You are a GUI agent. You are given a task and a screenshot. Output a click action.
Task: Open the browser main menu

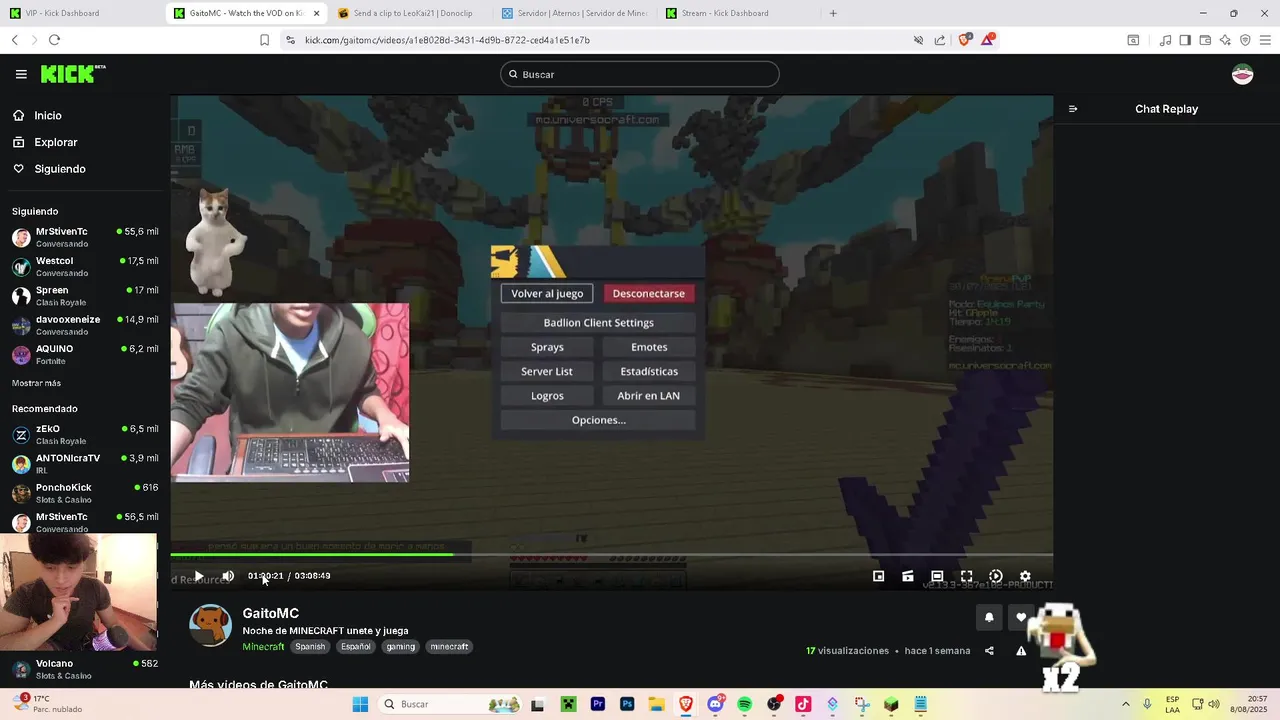(x=1265, y=40)
